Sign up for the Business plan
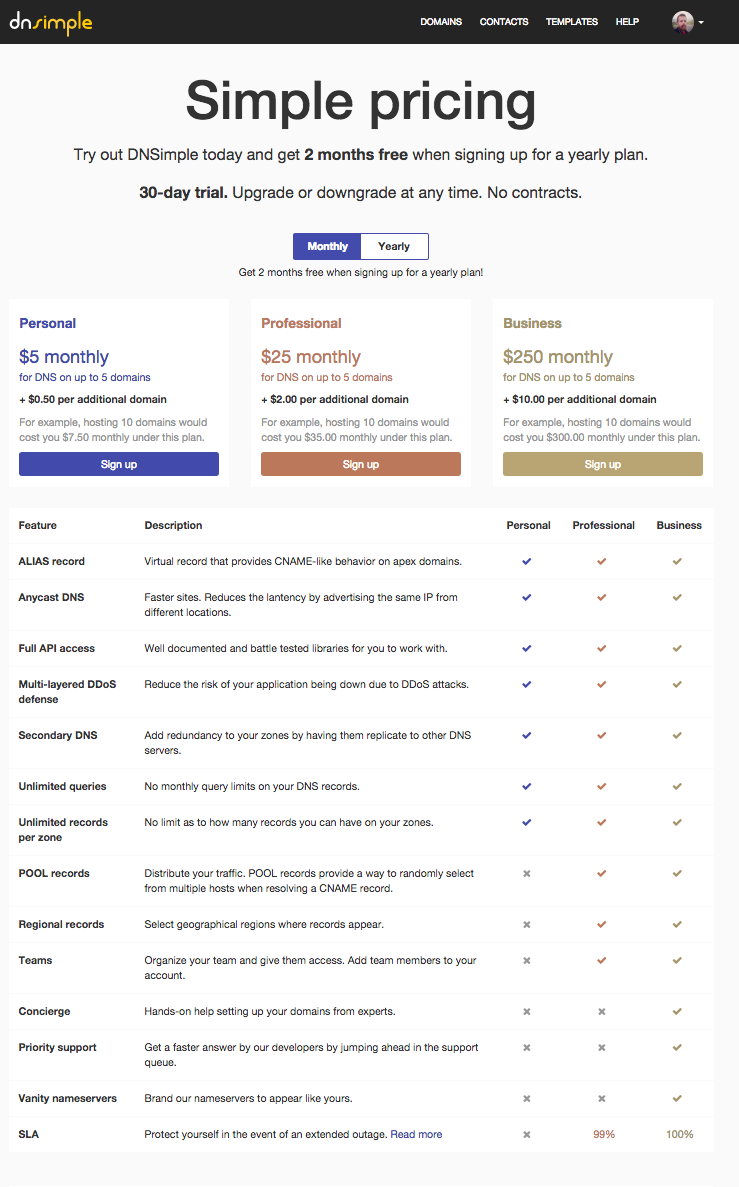 [x=603, y=464]
